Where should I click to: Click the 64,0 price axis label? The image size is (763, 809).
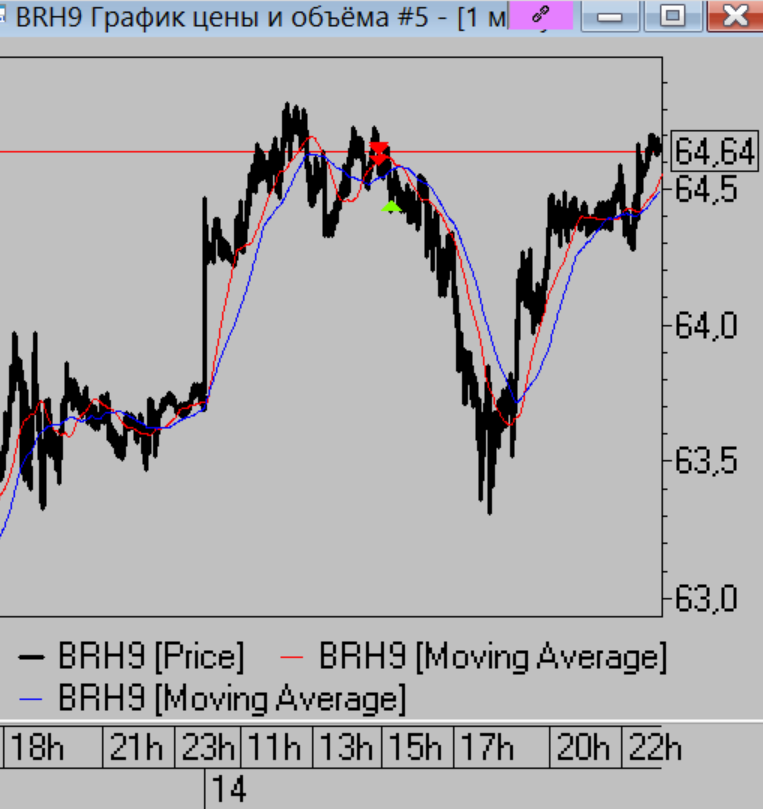[x=705, y=326]
